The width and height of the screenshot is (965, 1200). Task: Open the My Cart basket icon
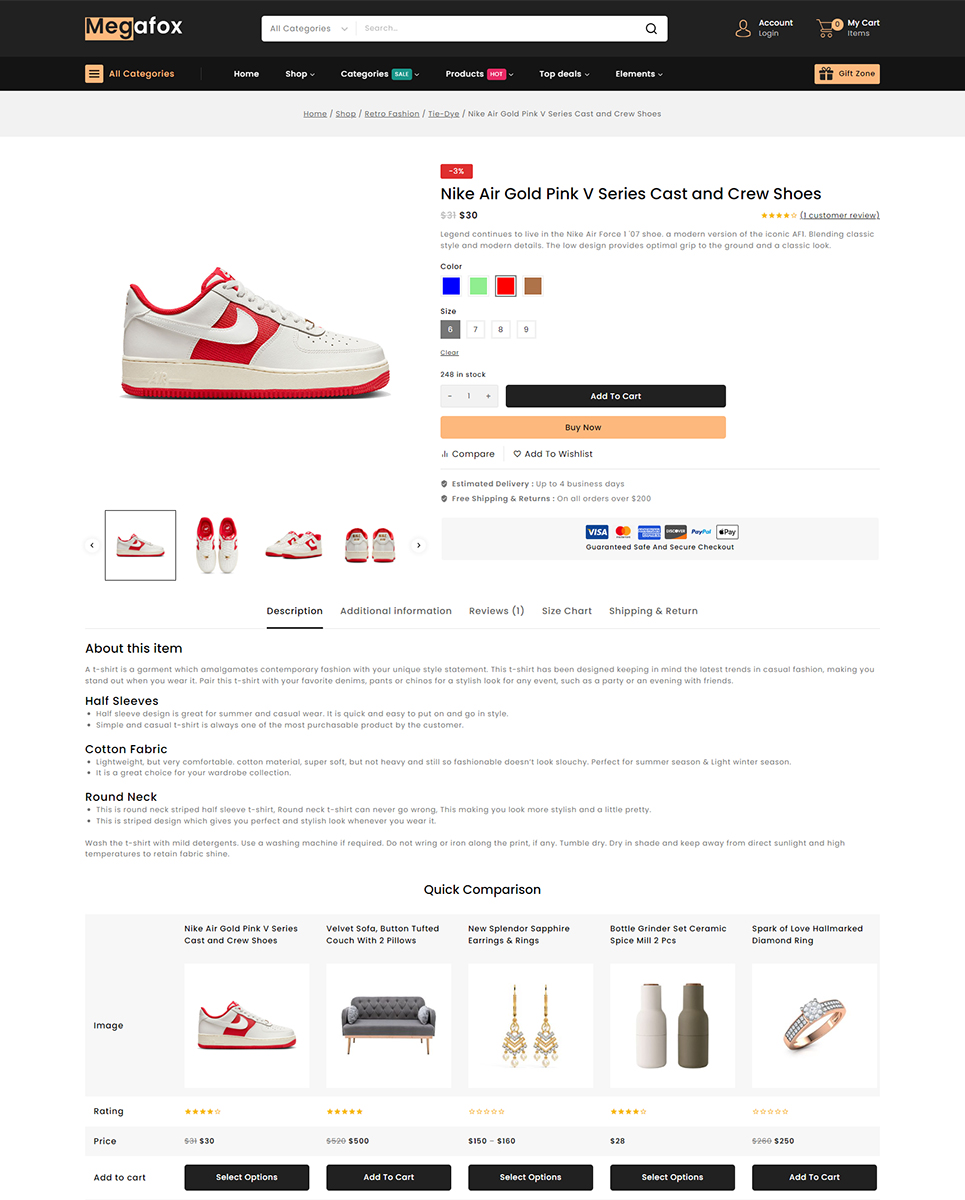[x=827, y=28]
